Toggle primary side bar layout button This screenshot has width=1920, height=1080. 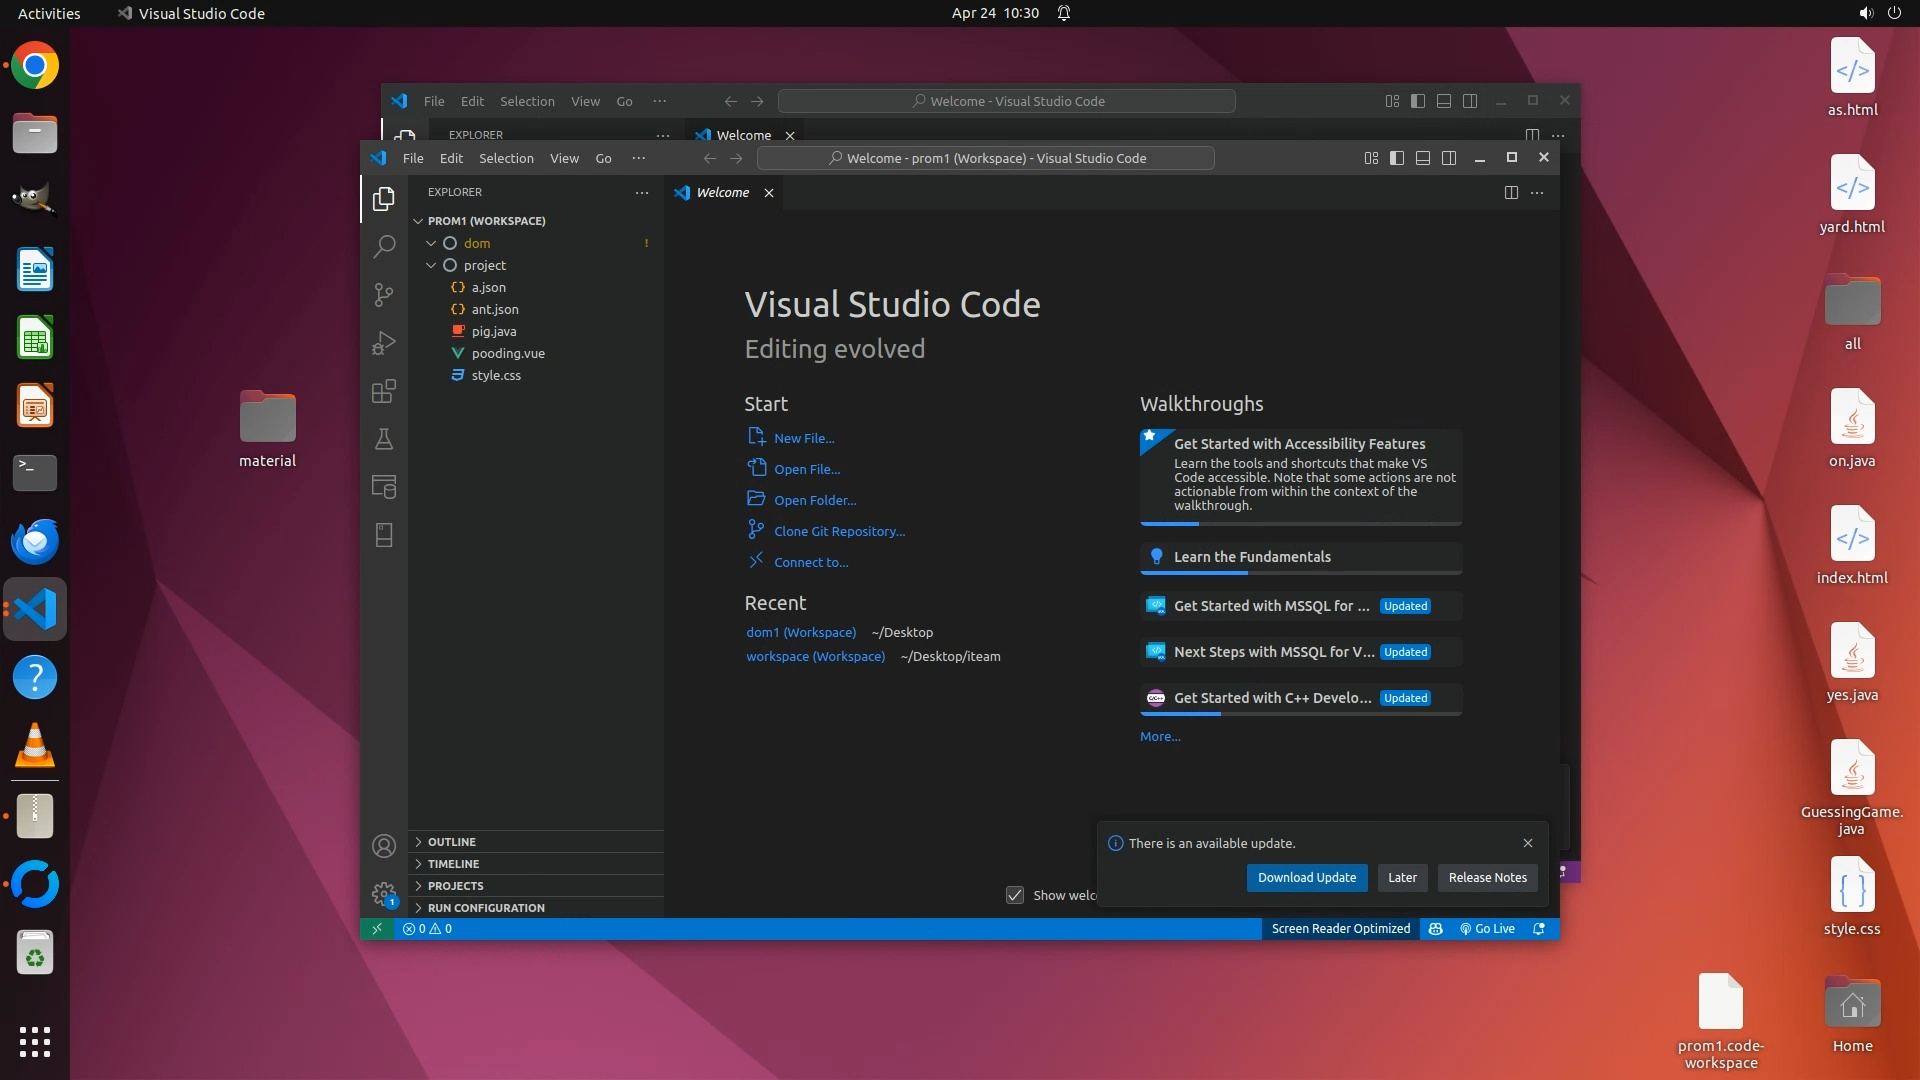1397,158
